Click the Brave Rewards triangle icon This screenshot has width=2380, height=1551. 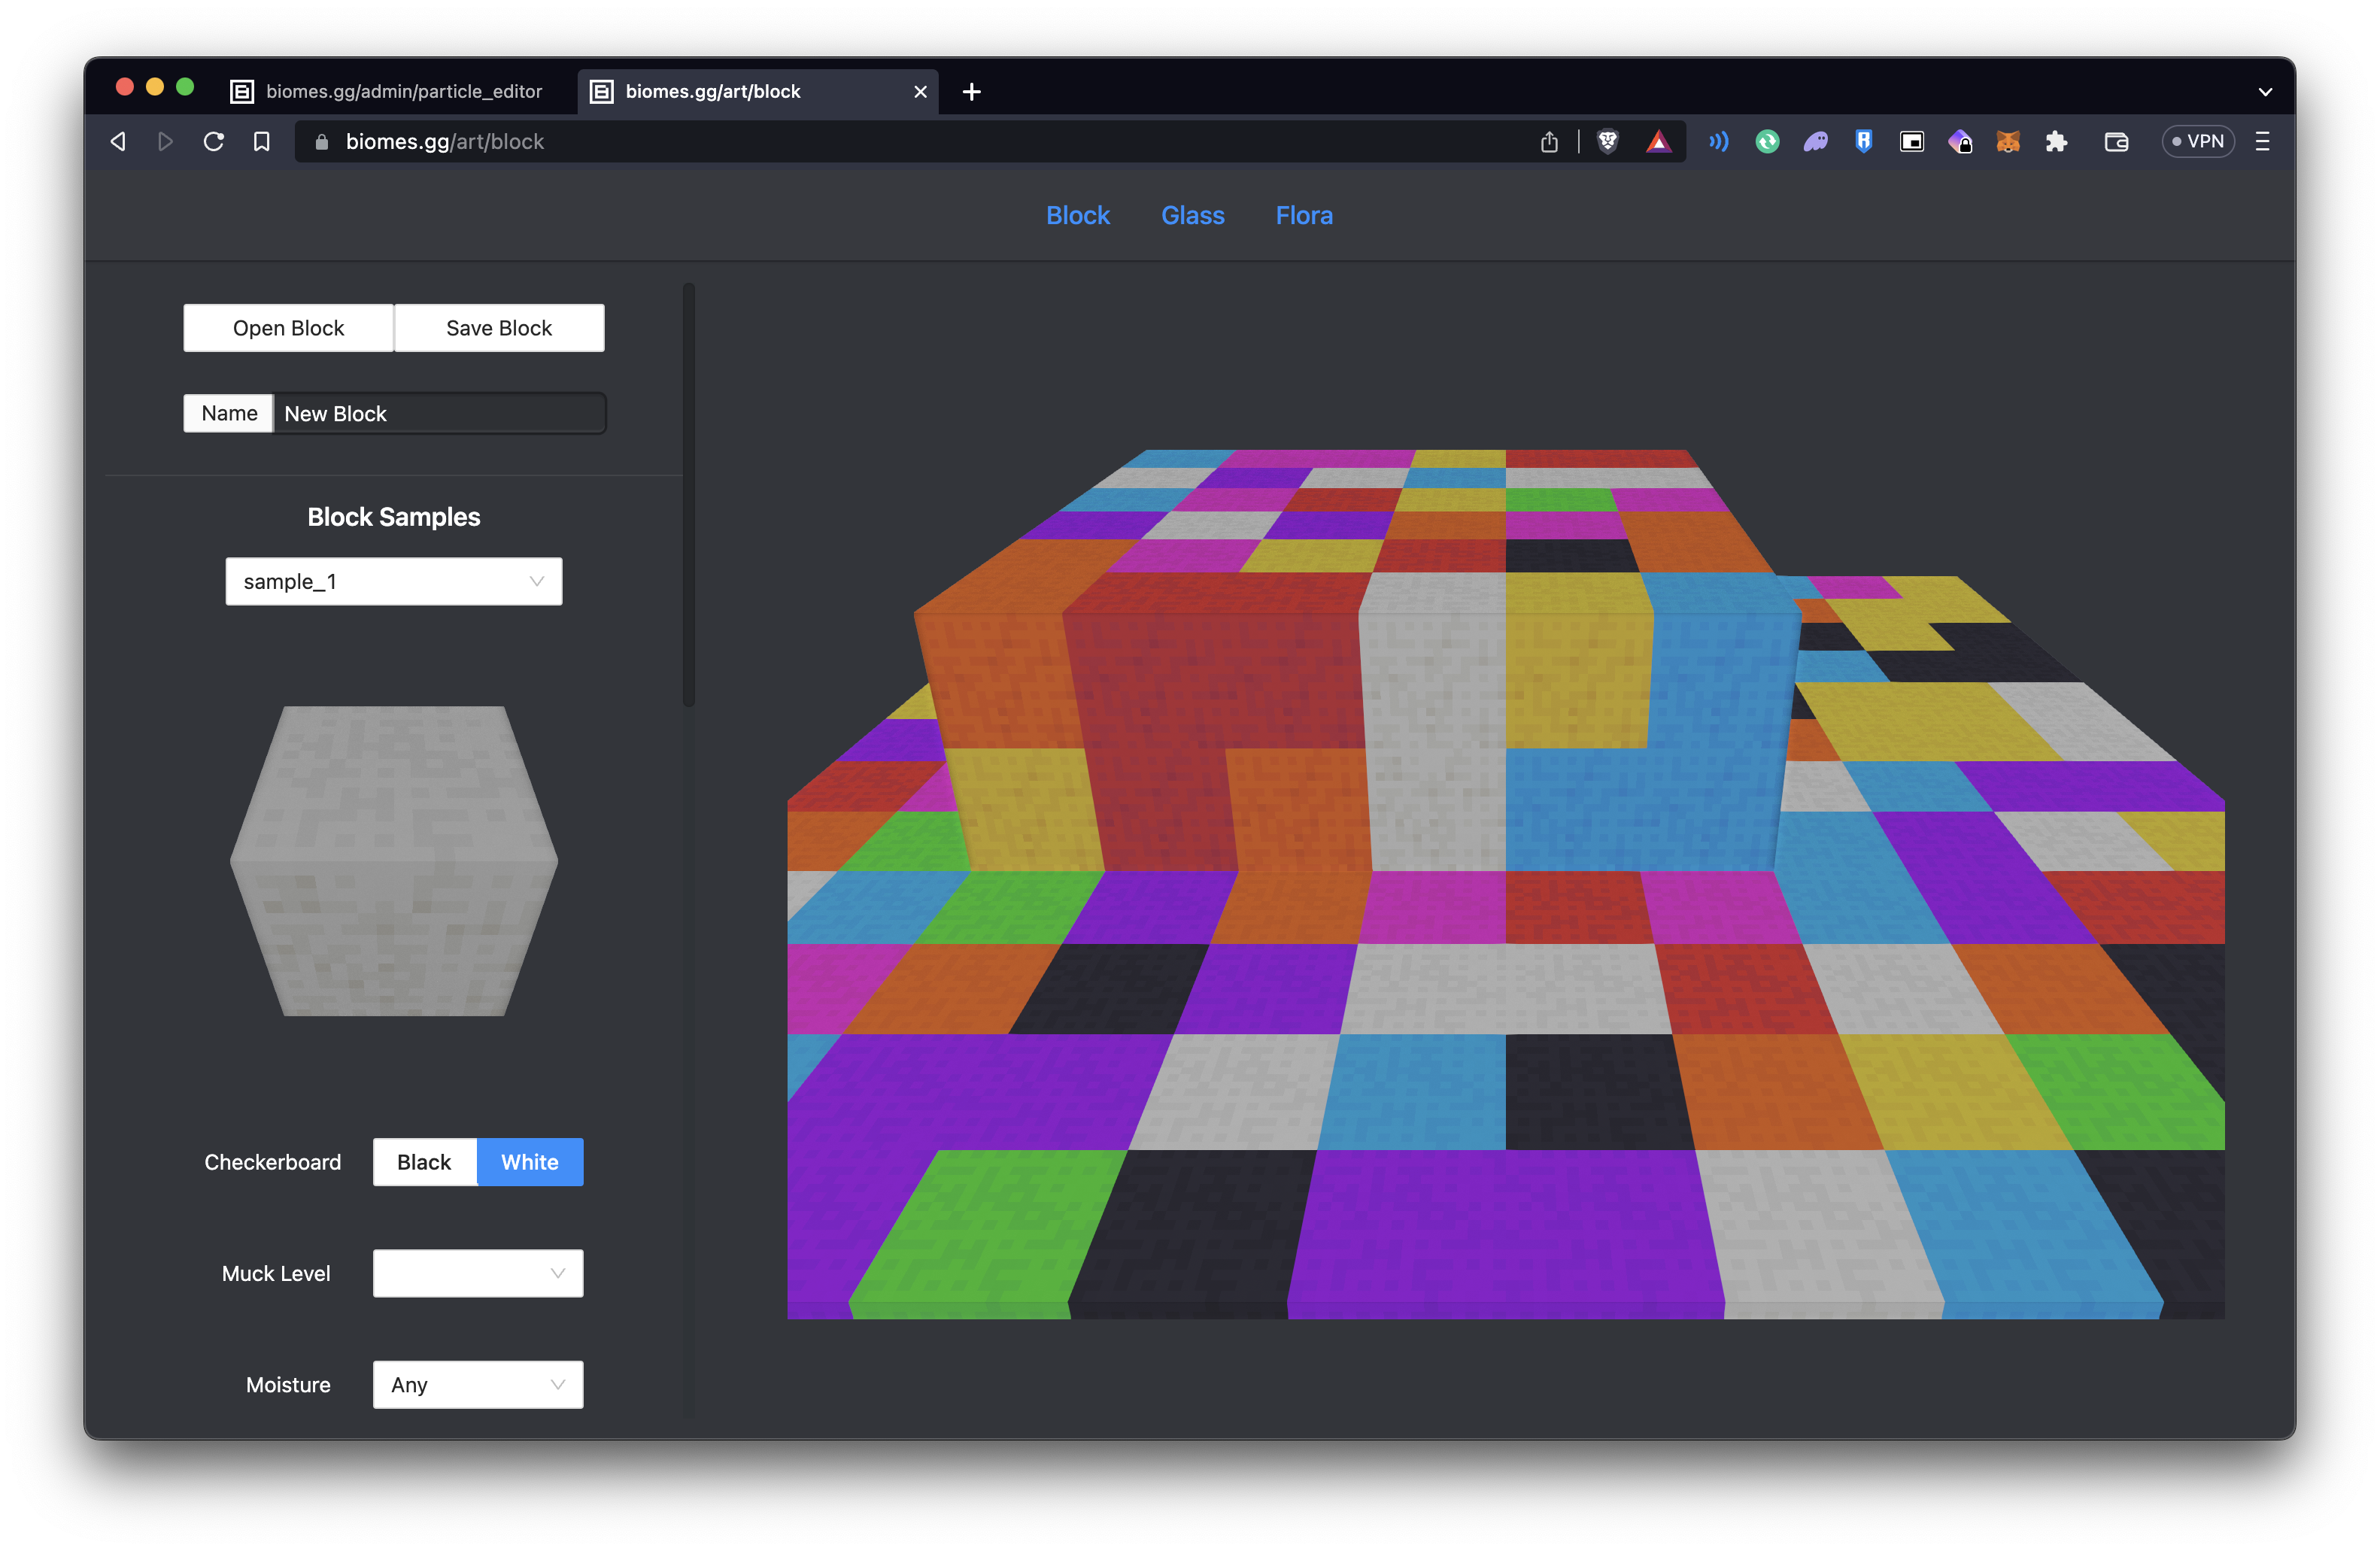point(1658,142)
